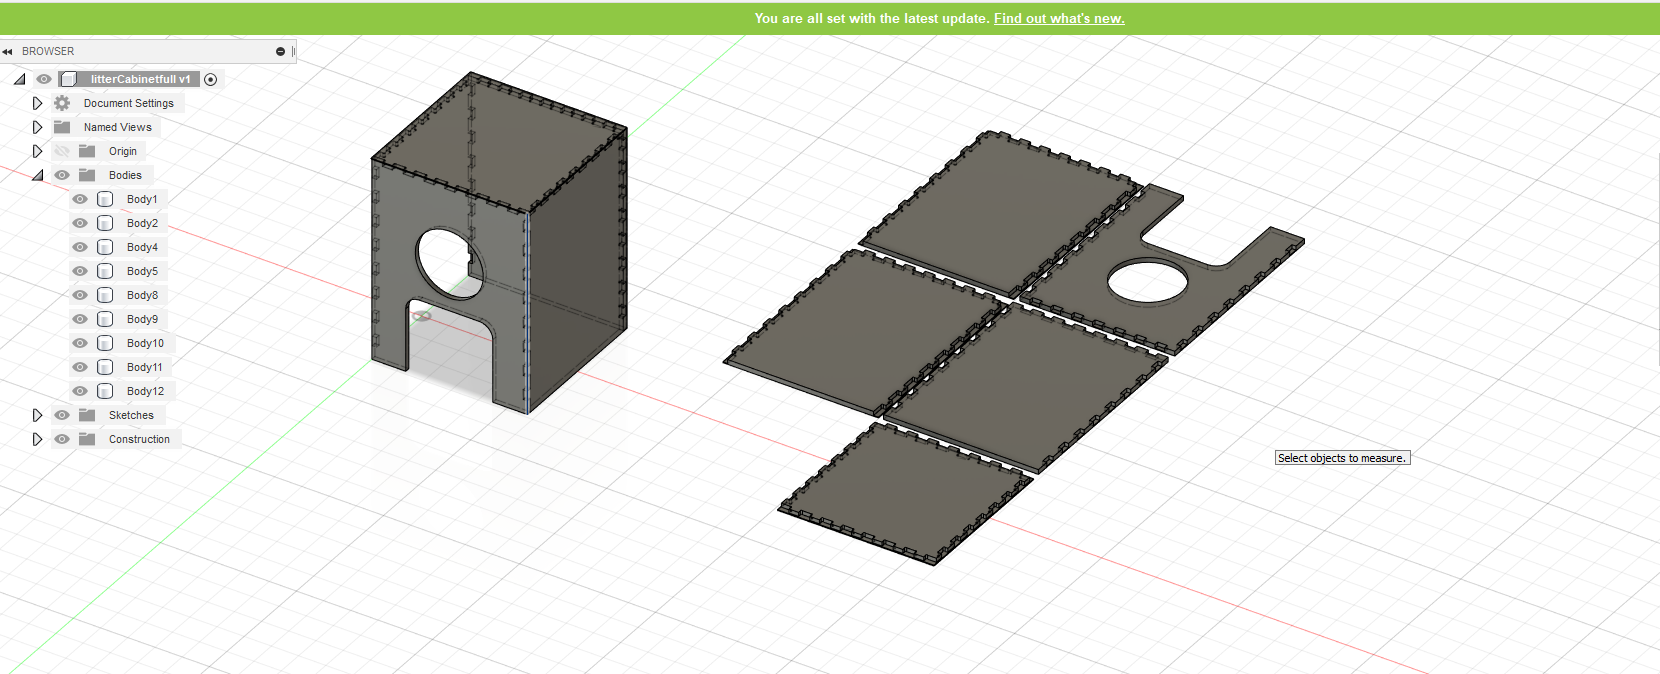Toggle visibility of litterCabinetfull v1 component

(44, 79)
